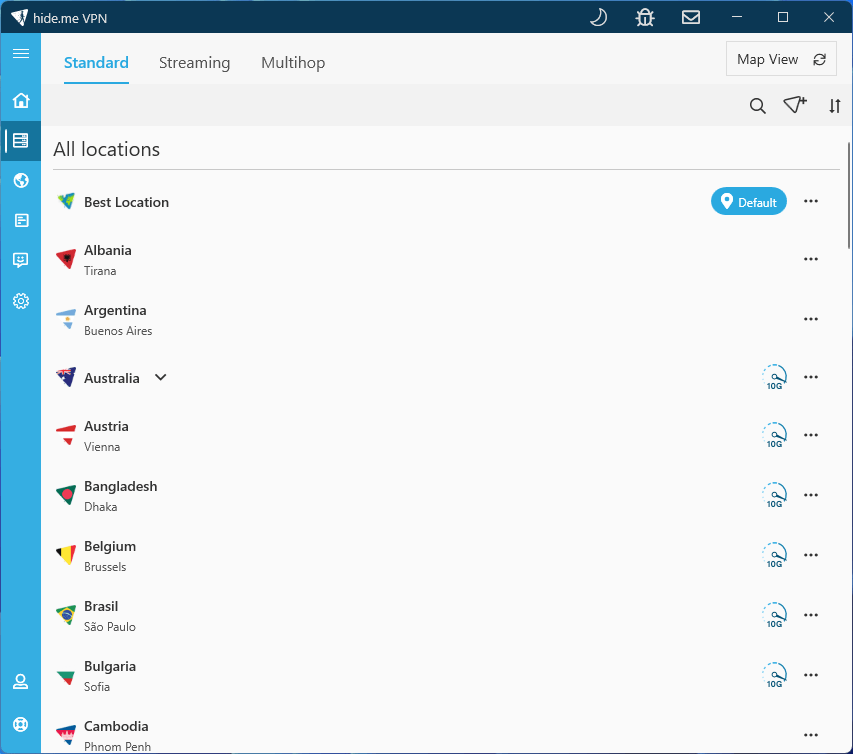
Task: Open more options for Argentina
Action: click(x=811, y=319)
